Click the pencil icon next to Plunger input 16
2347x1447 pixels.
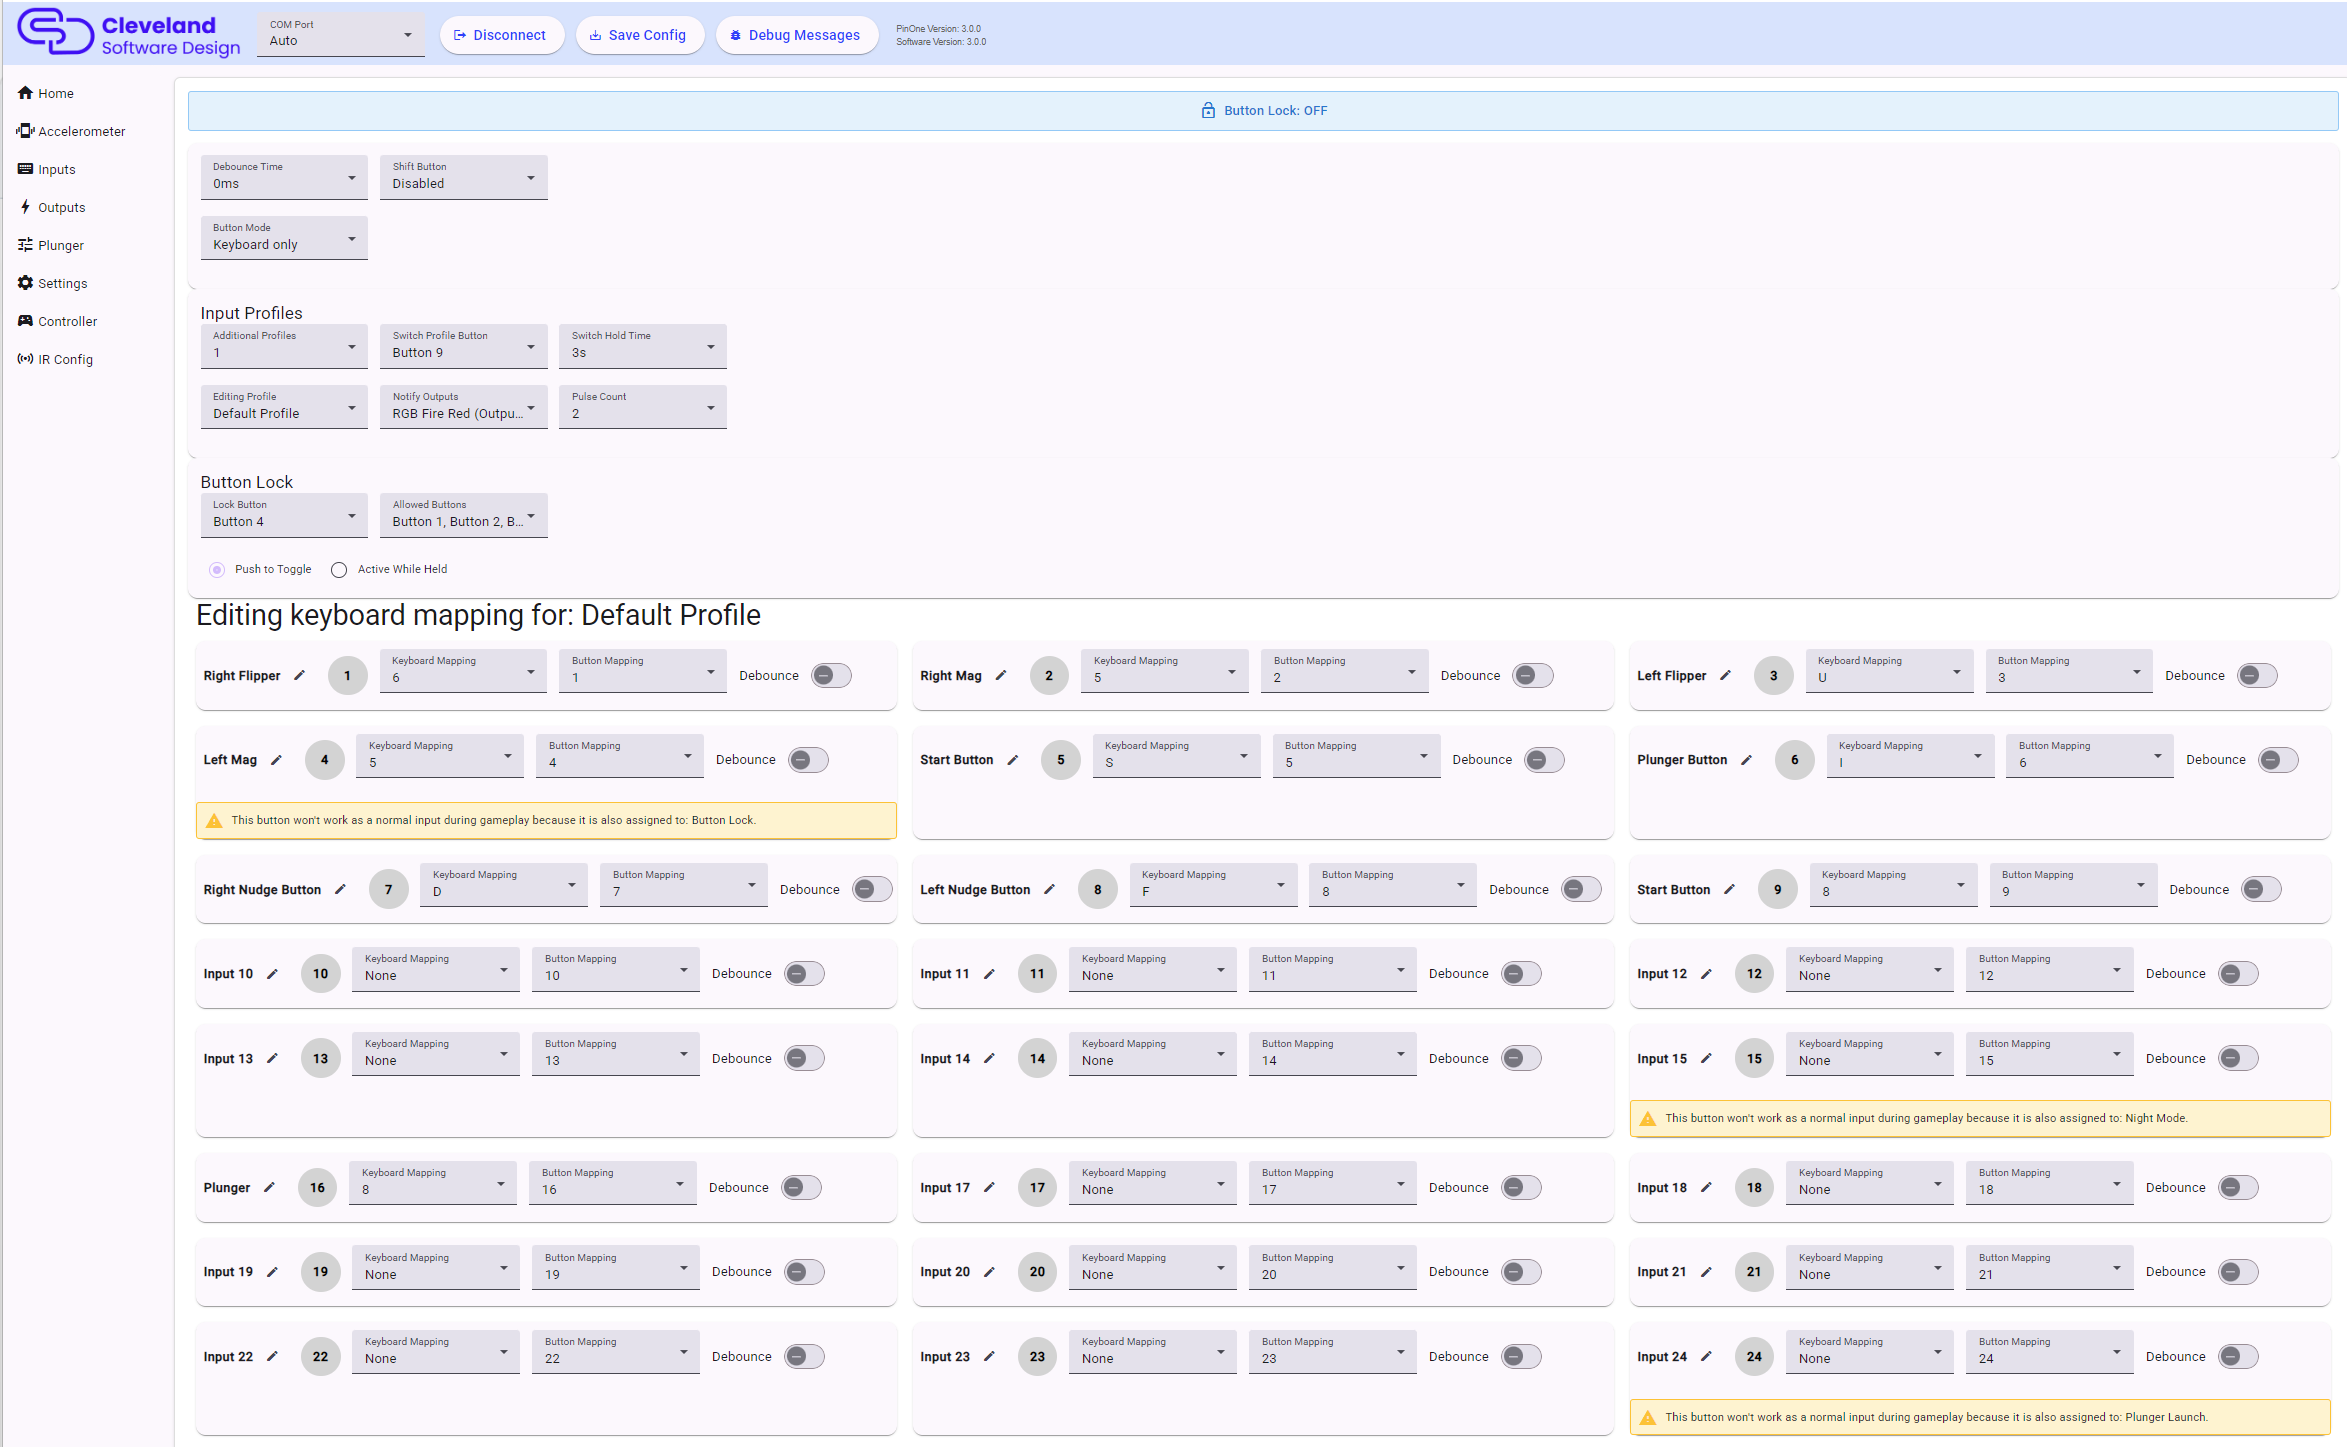tap(269, 1188)
